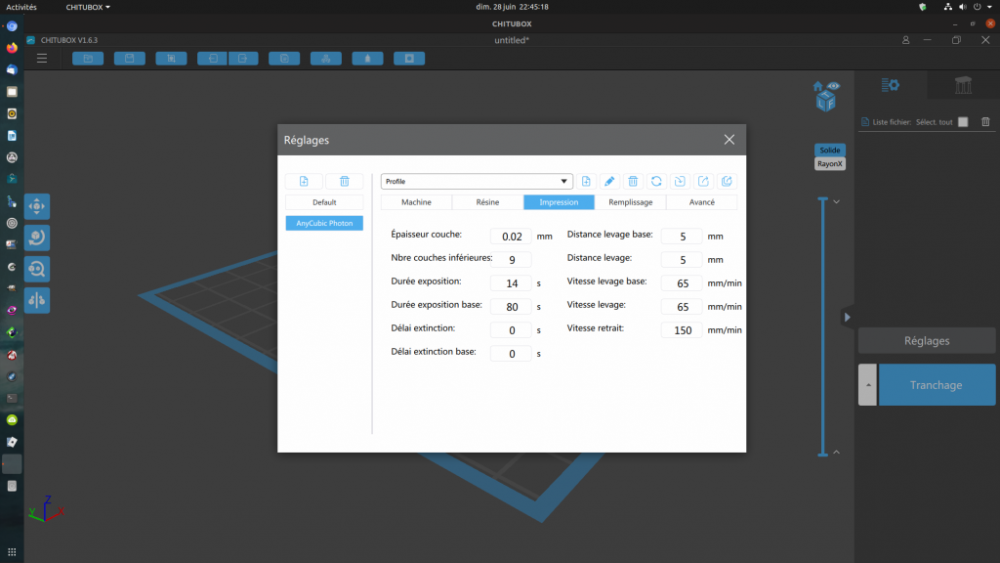Show applications grid in the dock
Image resolution: width=1000 pixels, height=563 pixels.
tap(12, 552)
